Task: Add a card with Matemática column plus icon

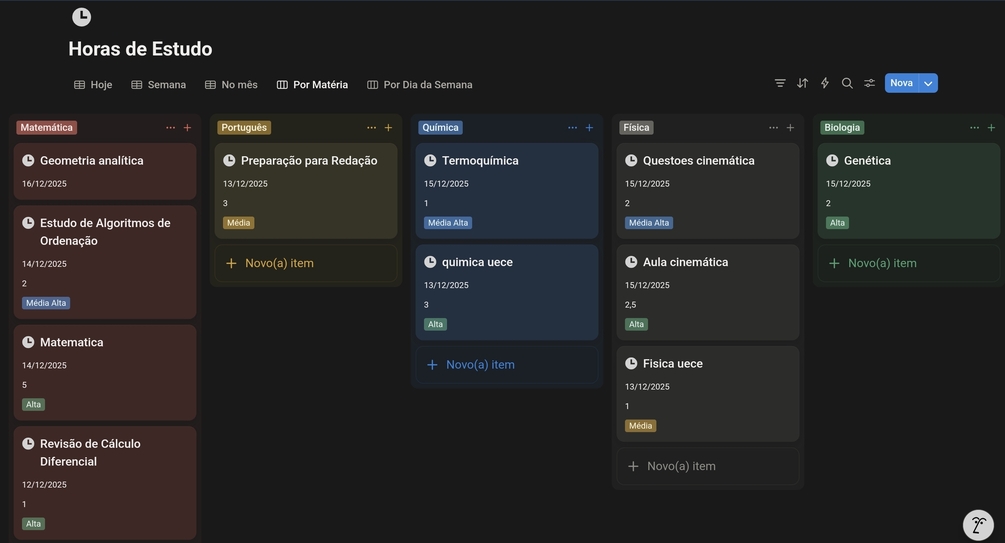Action: tap(187, 128)
